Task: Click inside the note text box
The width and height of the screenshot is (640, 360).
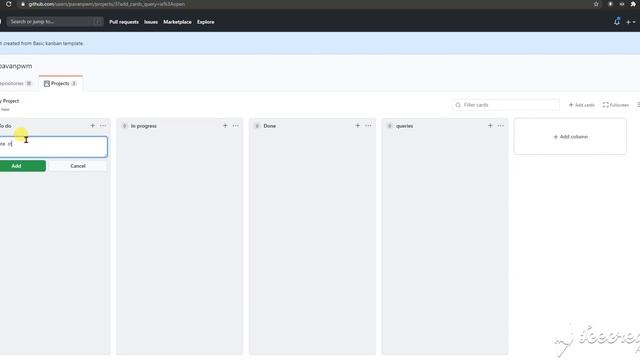Action: pos(53,147)
